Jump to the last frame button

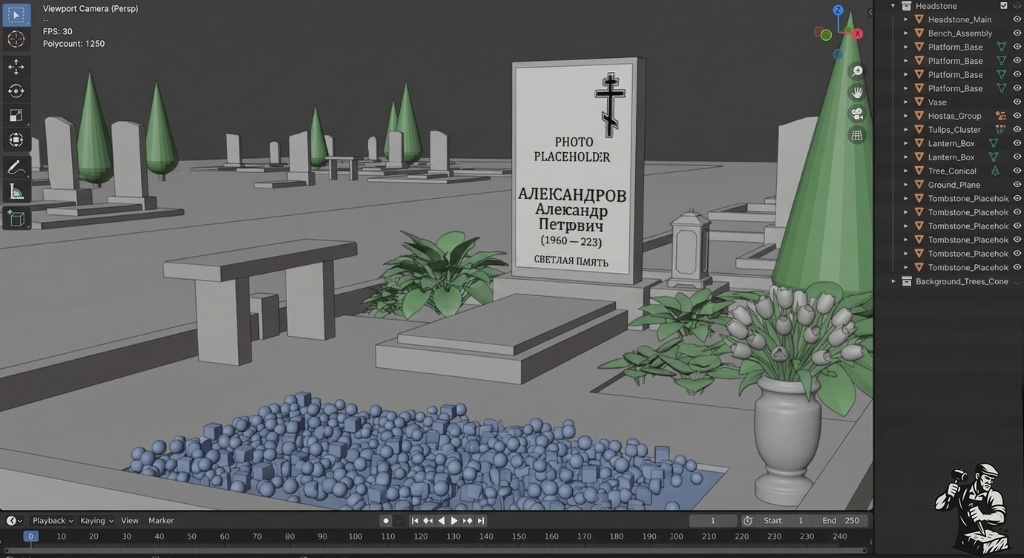click(x=481, y=521)
